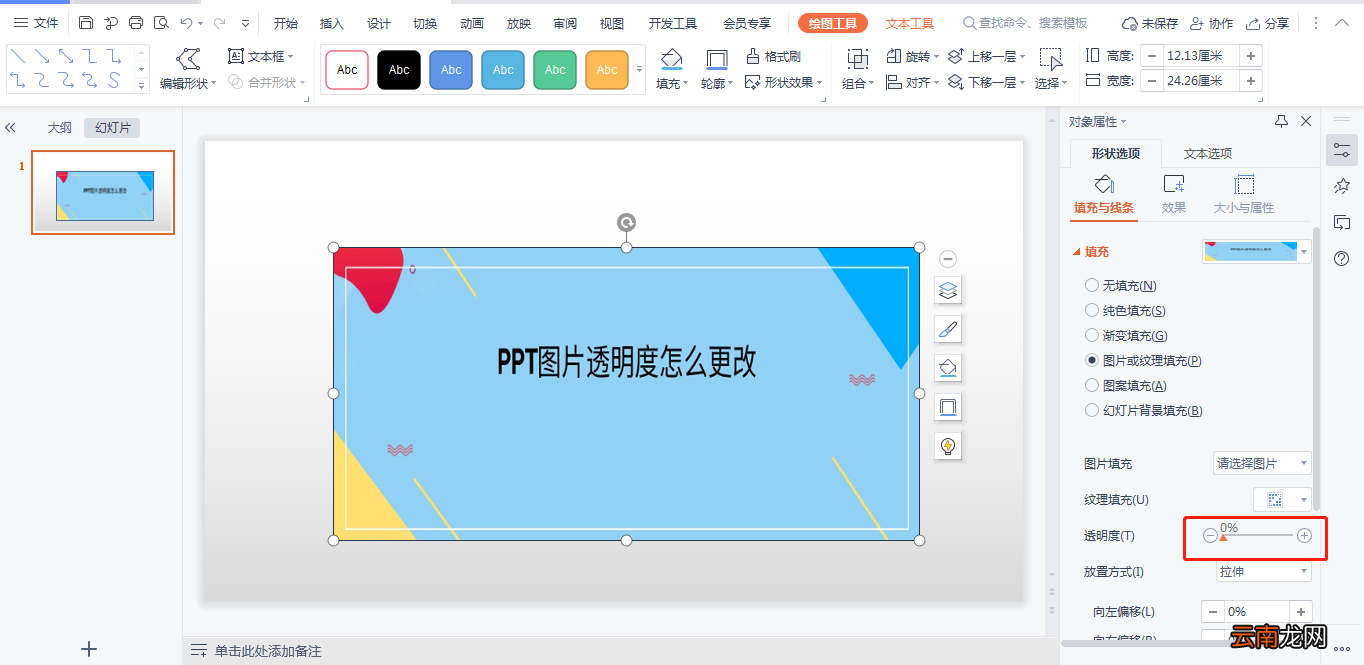
Task: Click the lightbulb suggestion icon
Action: pos(948,446)
